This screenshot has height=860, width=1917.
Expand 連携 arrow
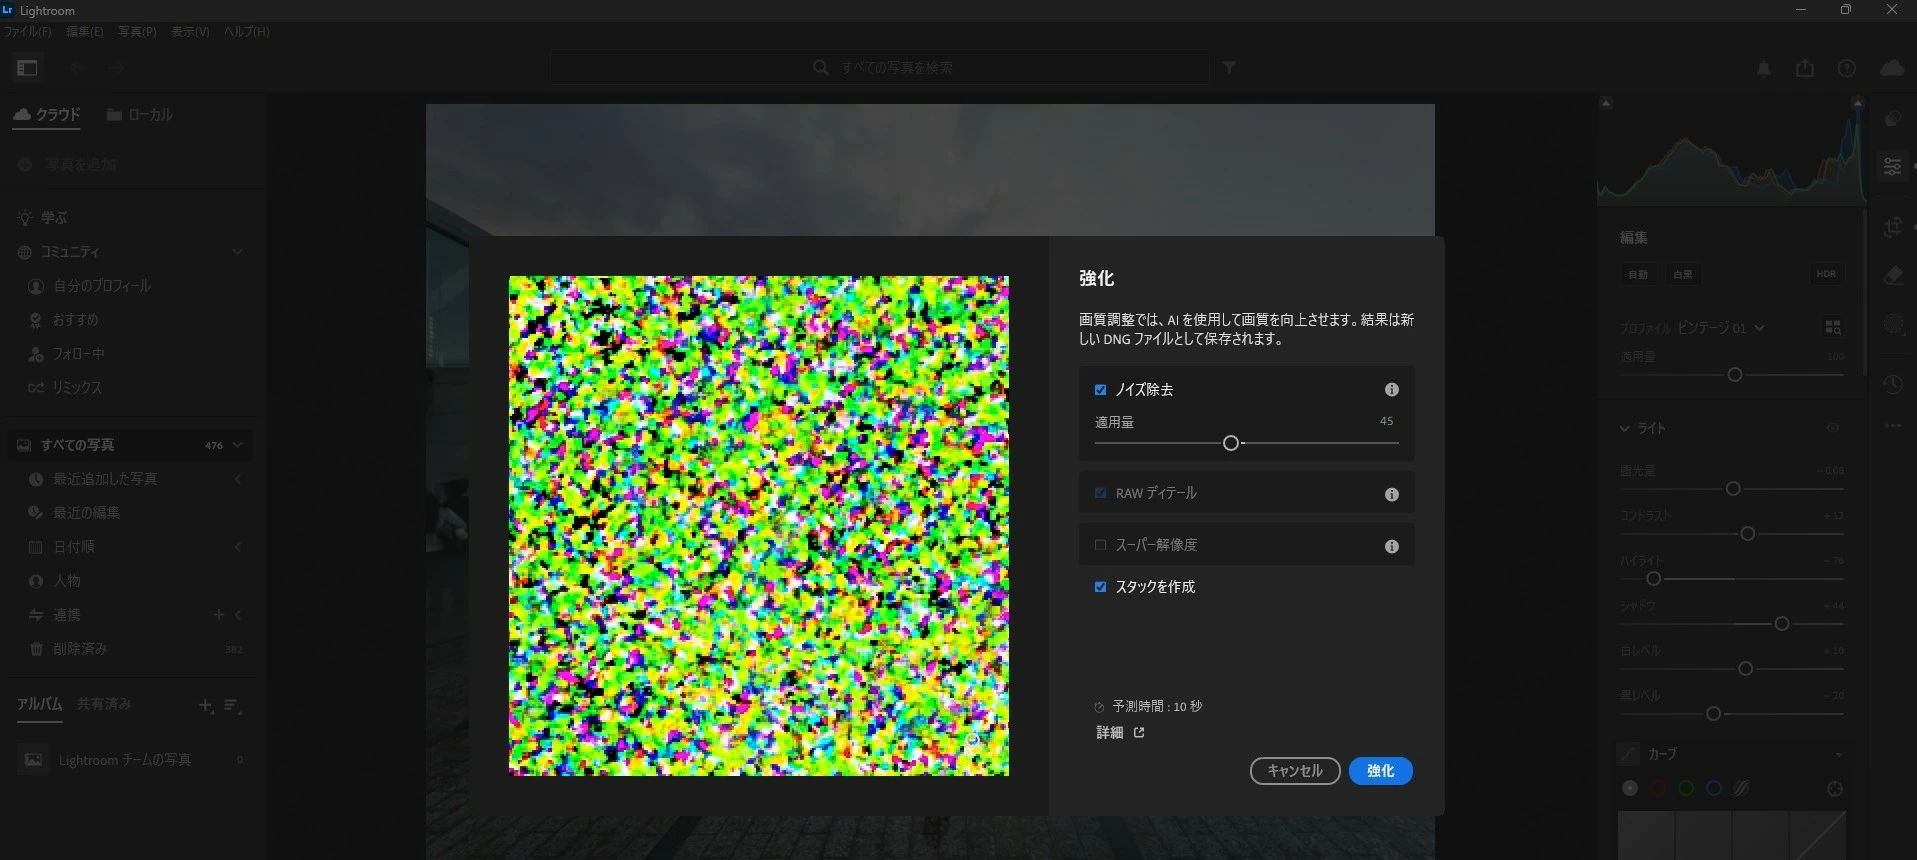(x=238, y=615)
